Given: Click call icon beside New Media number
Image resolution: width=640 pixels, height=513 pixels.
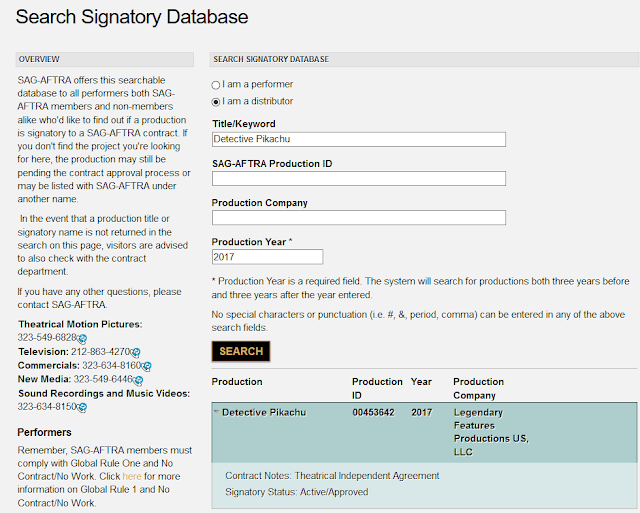Looking at the screenshot, I should point(138,380).
